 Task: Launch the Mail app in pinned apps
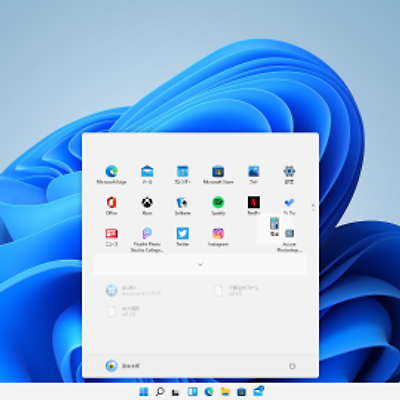coord(147,174)
